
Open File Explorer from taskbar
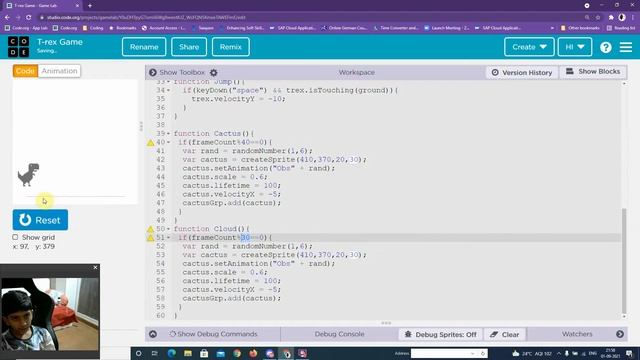pos(188,353)
